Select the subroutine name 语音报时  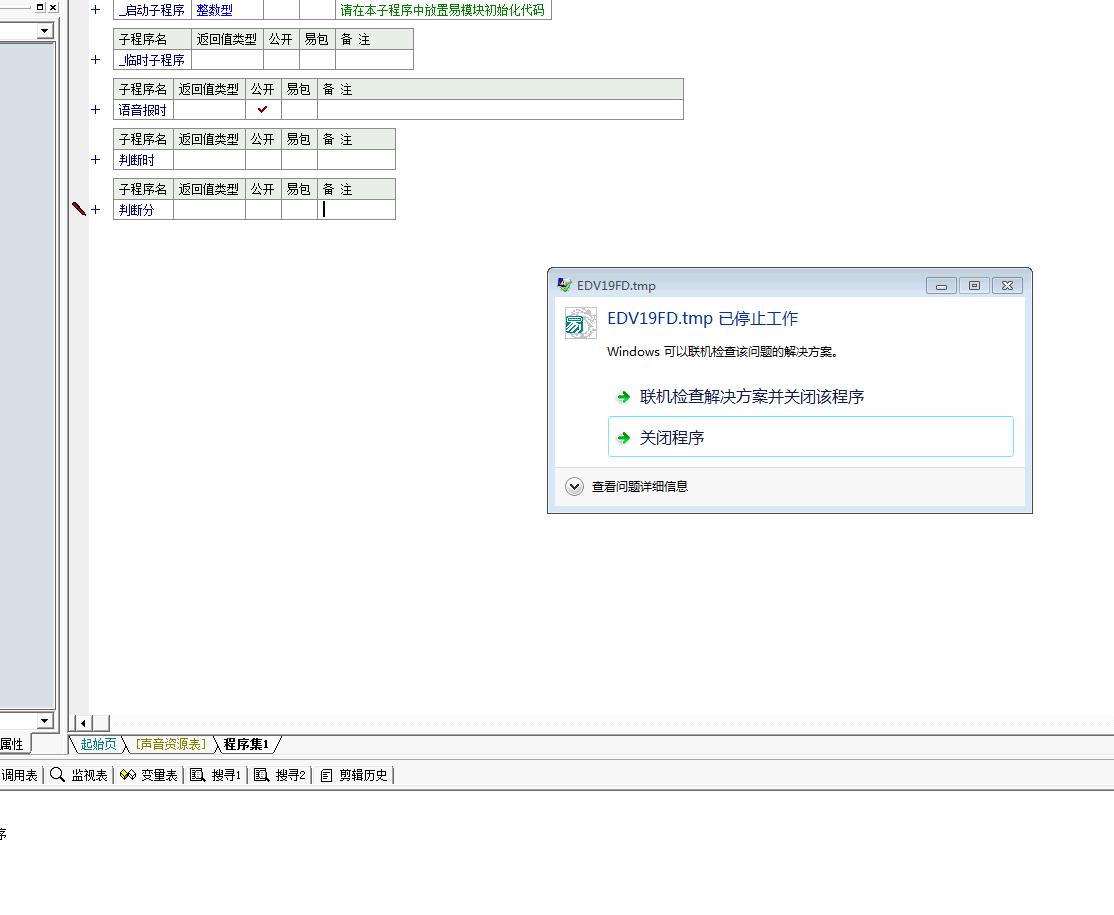pyautogui.click(x=143, y=109)
